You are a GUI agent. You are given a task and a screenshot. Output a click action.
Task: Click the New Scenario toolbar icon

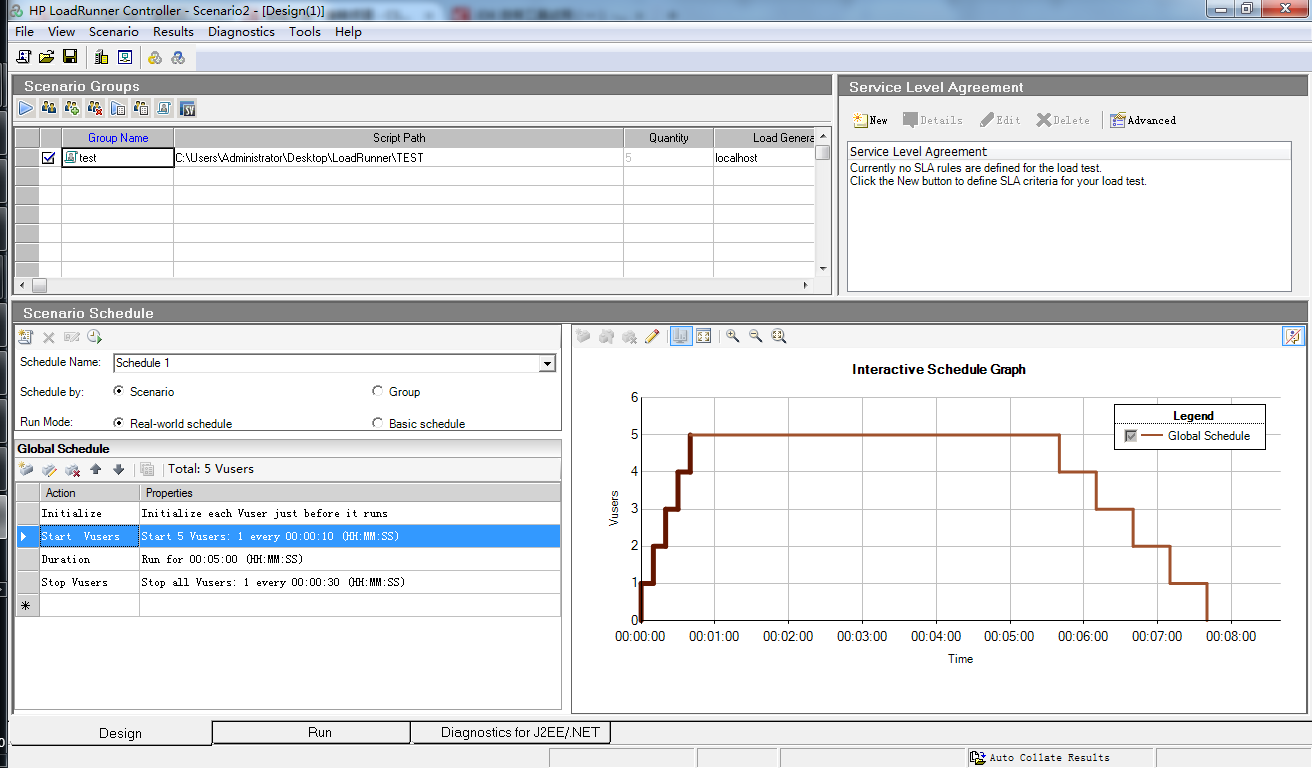click(24, 57)
